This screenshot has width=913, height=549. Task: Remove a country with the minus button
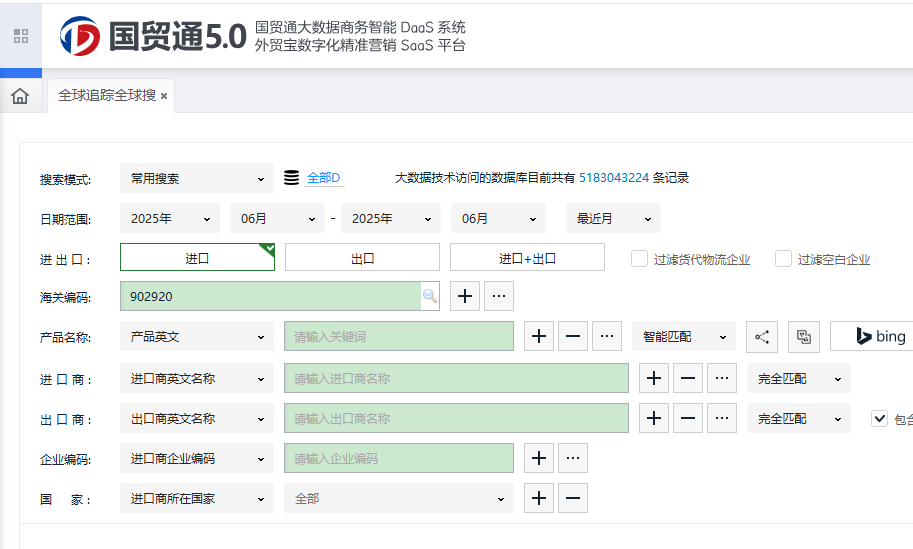point(573,498)
